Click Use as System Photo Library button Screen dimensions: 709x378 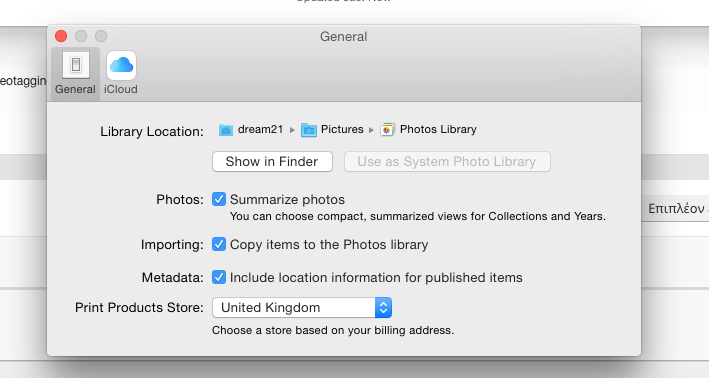[x=447, y=161]
